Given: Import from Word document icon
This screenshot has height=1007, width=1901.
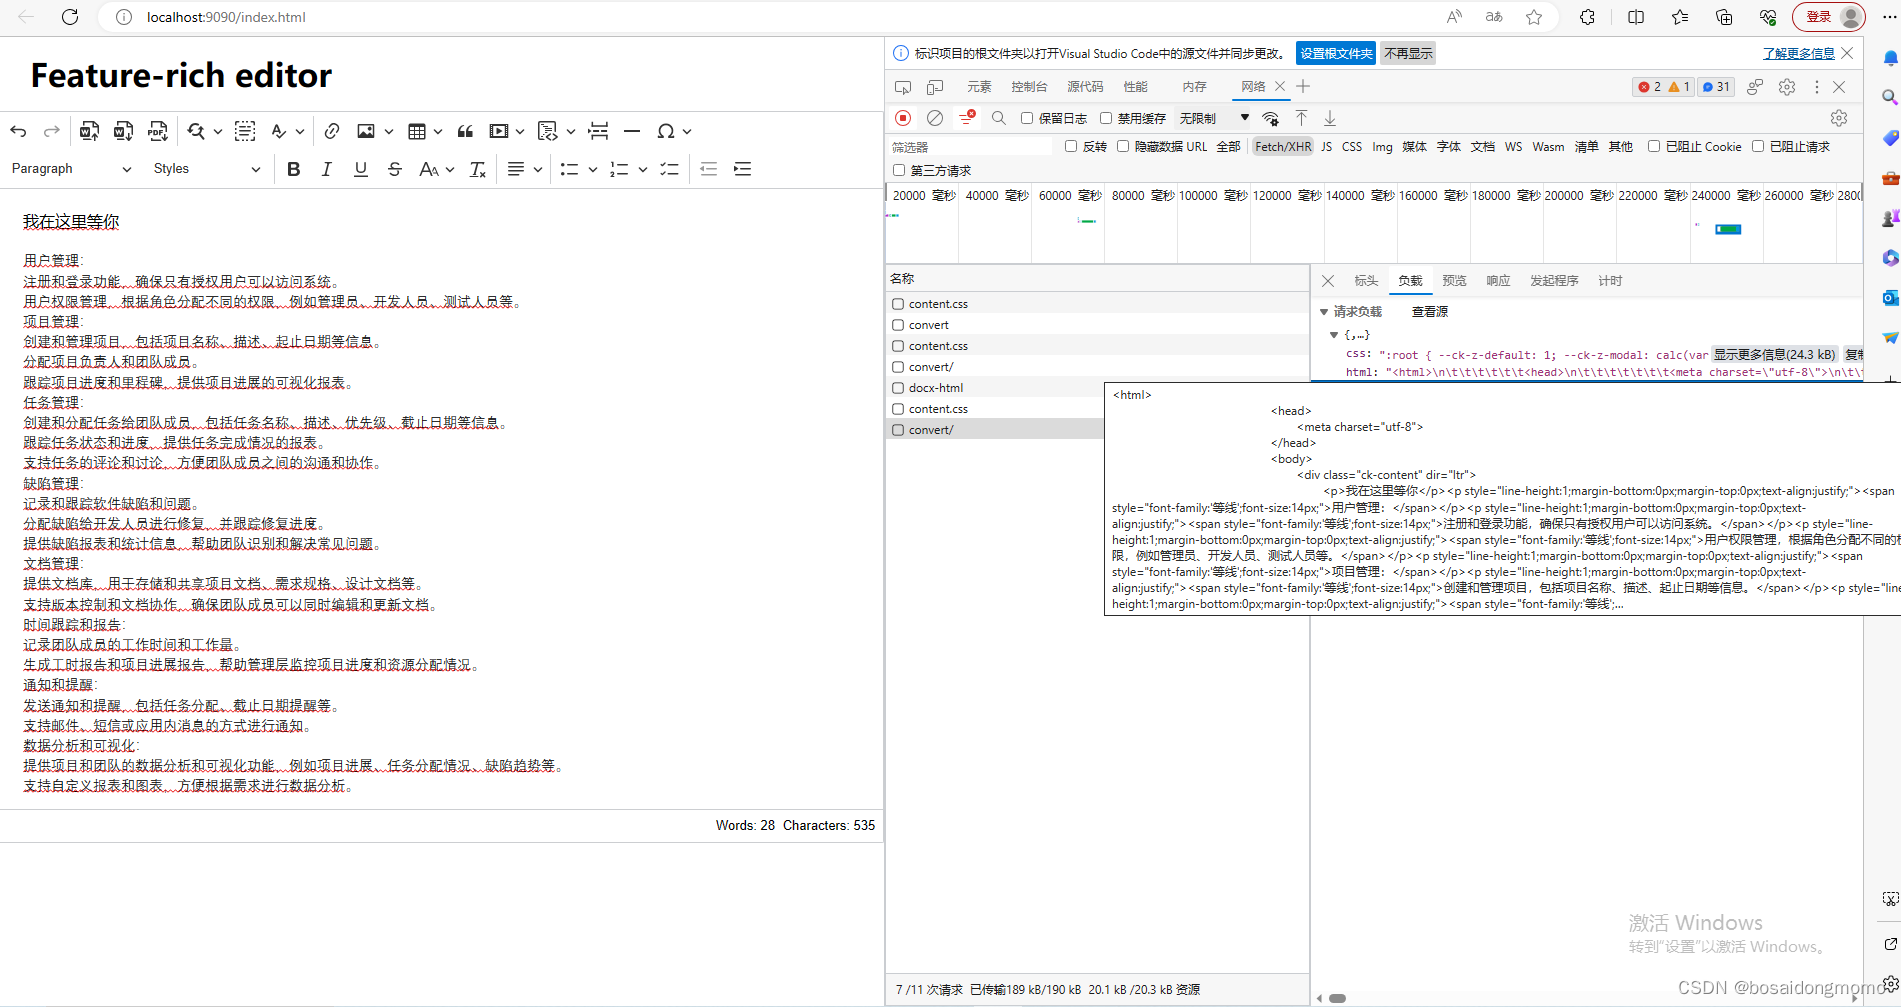Looking at the screenshot, I should [89, 131].
